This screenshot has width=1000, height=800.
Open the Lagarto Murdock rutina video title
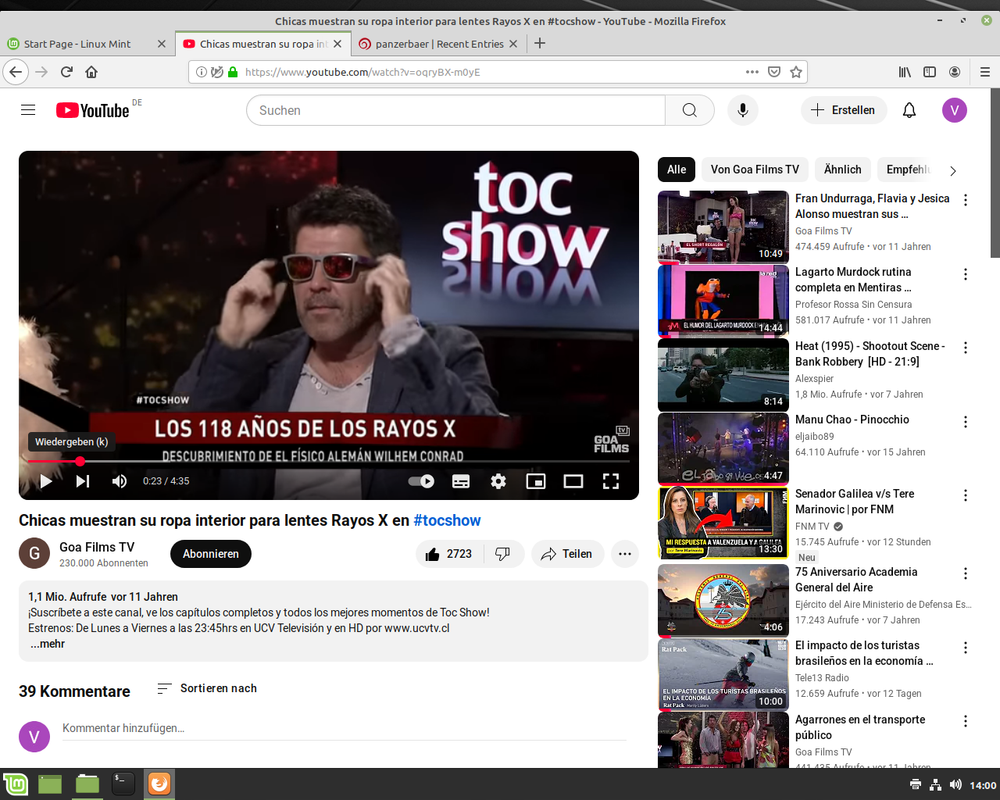pyautogui.click(x=853, y=279)
